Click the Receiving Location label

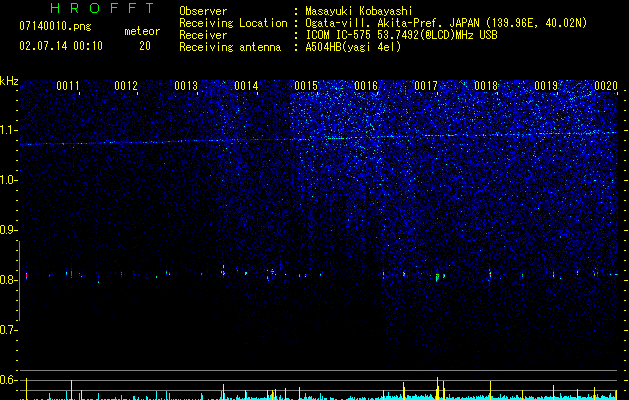[x=233, y=23]
